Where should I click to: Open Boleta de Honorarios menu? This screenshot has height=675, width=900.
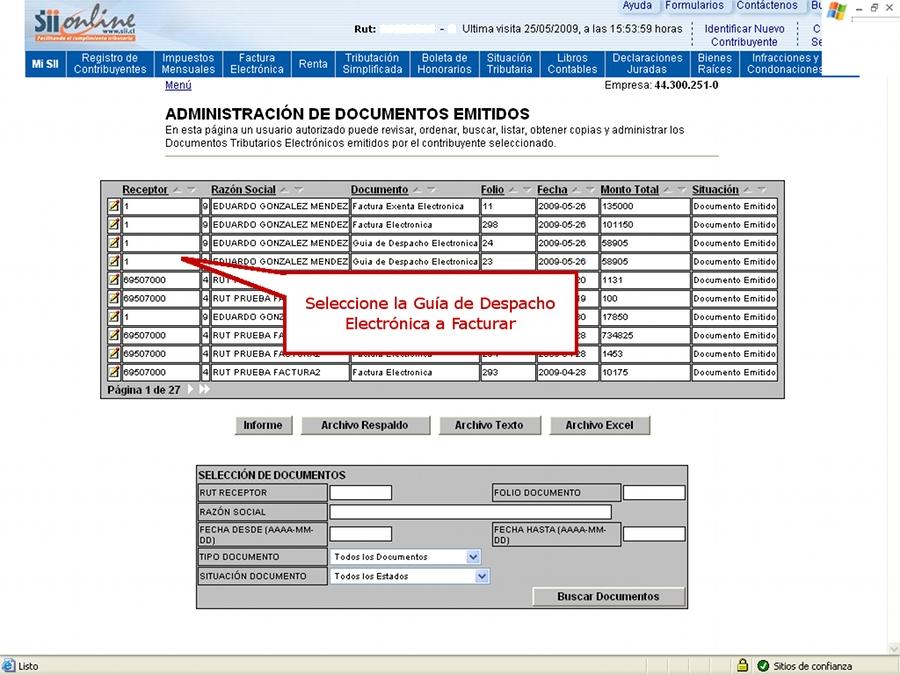pos(445,64)
